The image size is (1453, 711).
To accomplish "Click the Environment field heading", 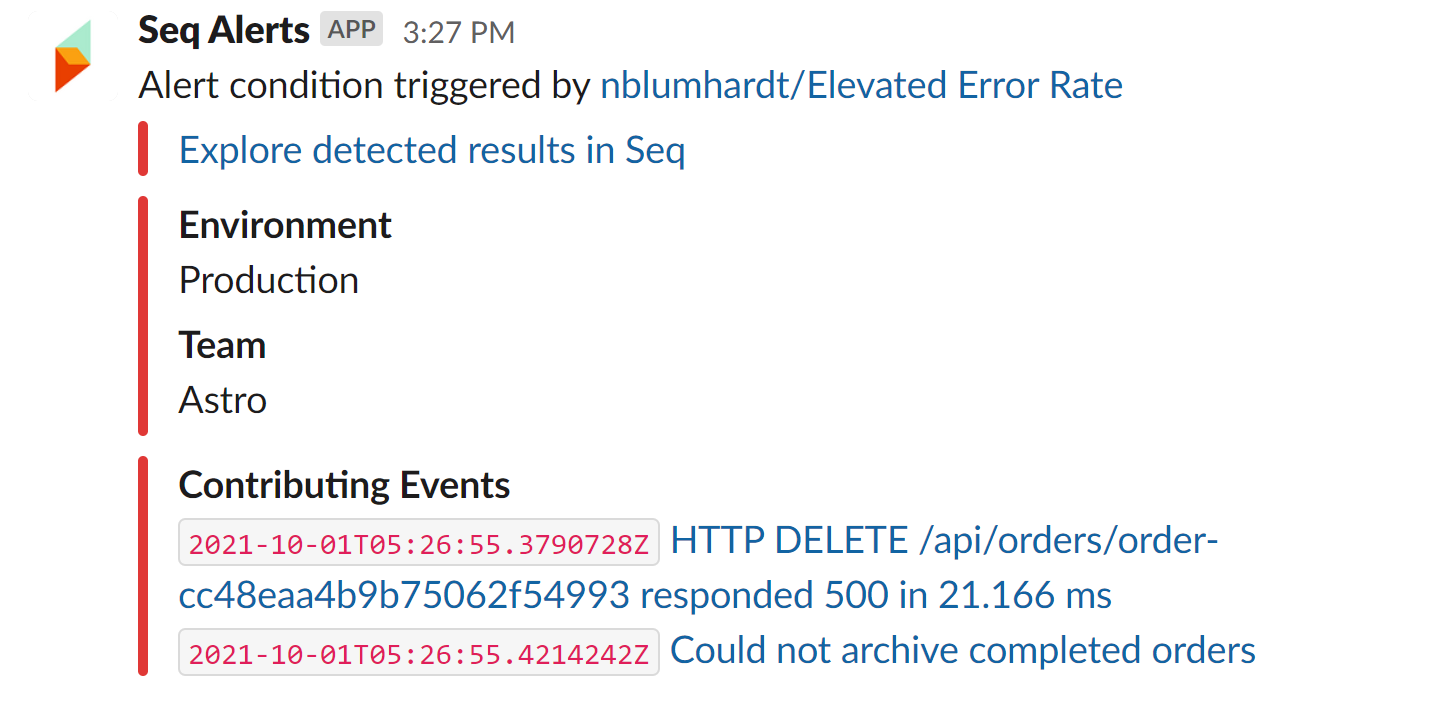I will 284,224.
